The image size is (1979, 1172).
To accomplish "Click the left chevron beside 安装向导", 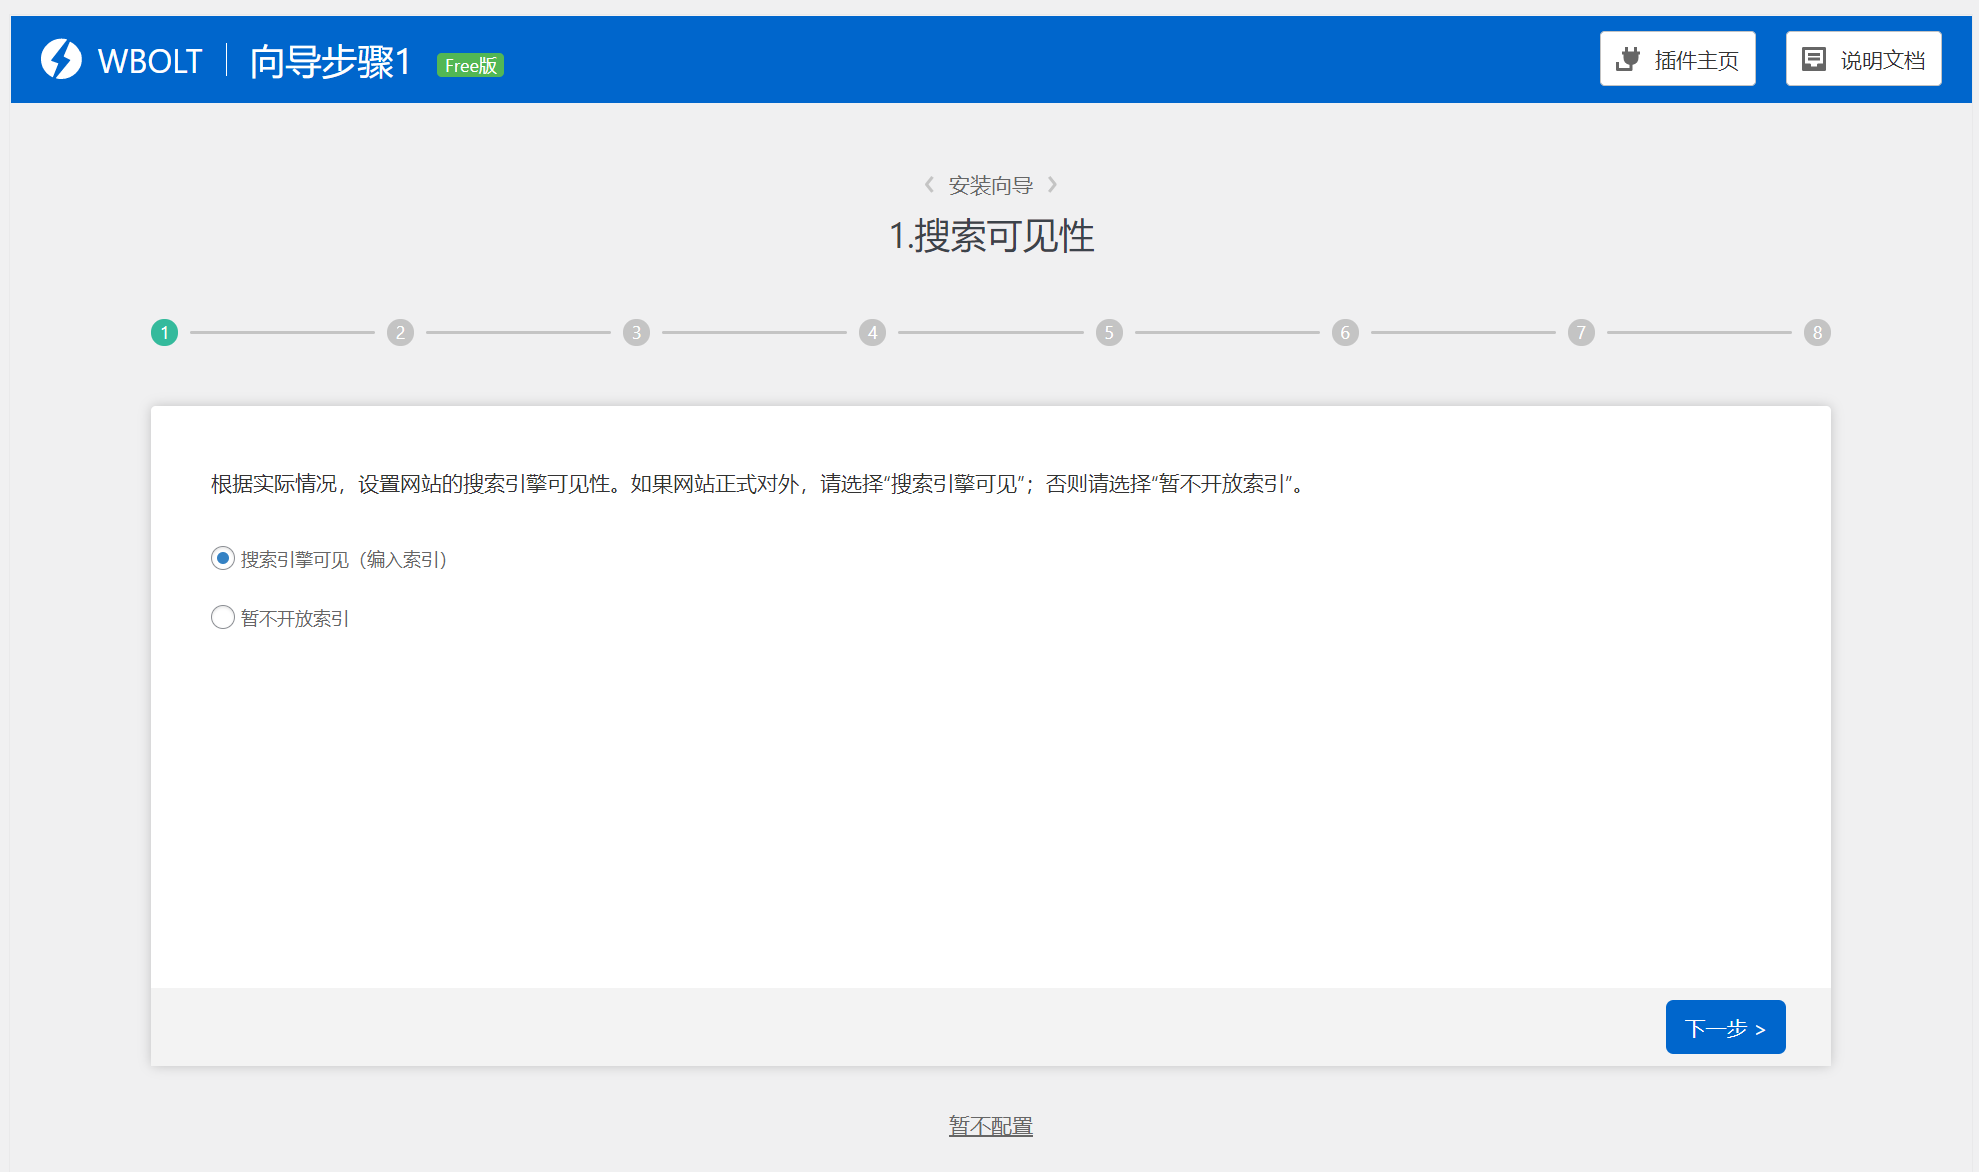I will pos(929,185).
